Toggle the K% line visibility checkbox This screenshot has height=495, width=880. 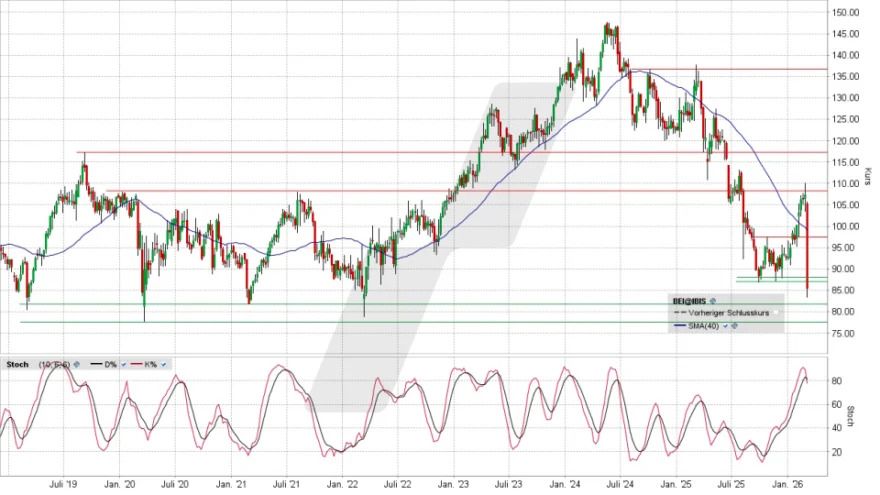163,364
